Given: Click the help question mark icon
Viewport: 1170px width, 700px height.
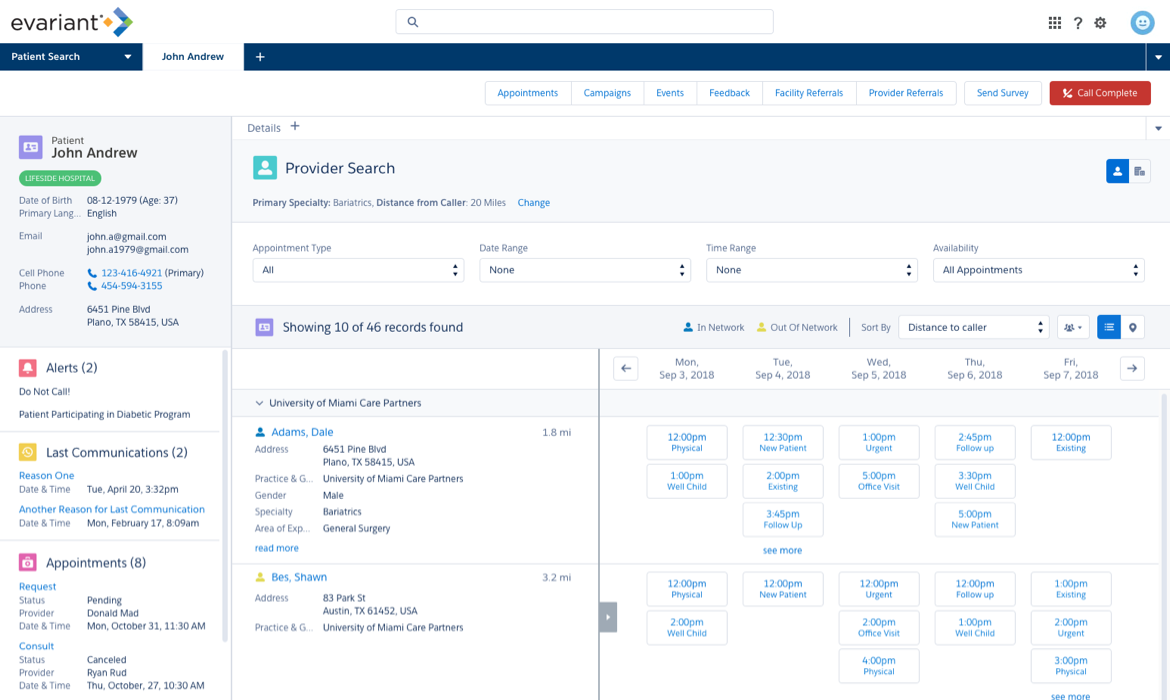Looking at the screenshot, I should coord(1078,23).
